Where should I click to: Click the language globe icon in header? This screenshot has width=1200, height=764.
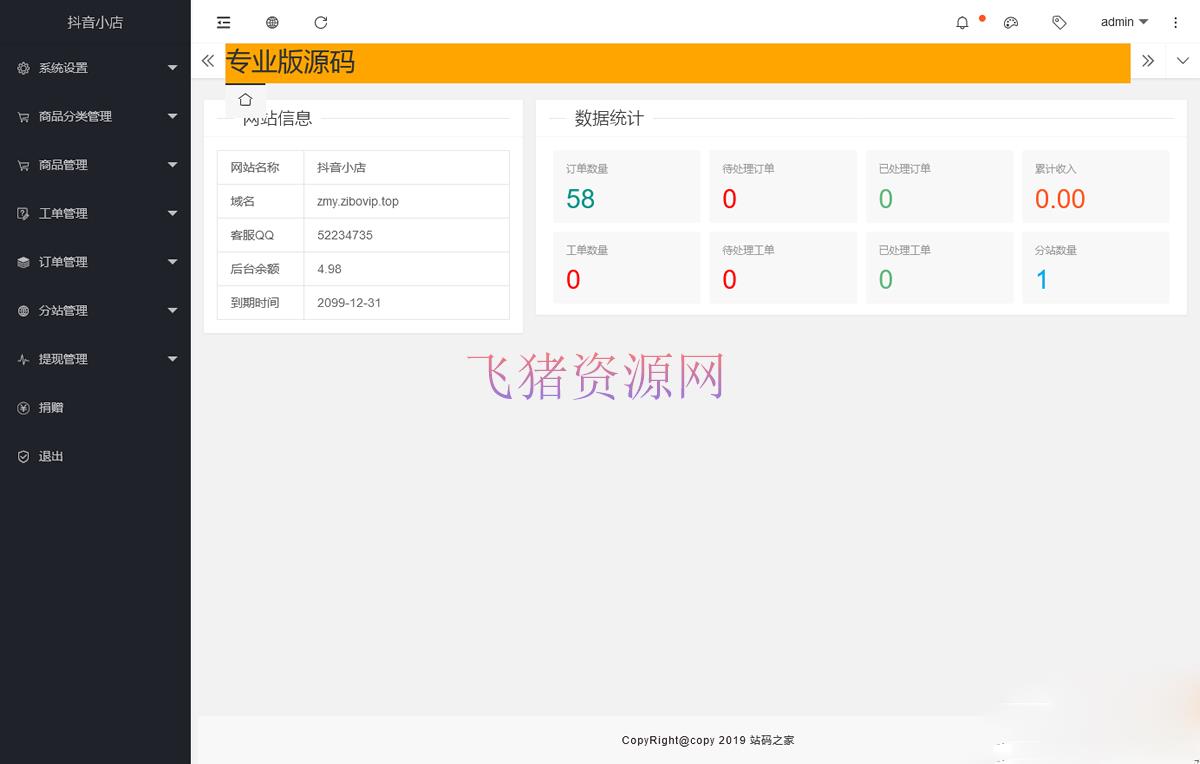coord(272,22)
